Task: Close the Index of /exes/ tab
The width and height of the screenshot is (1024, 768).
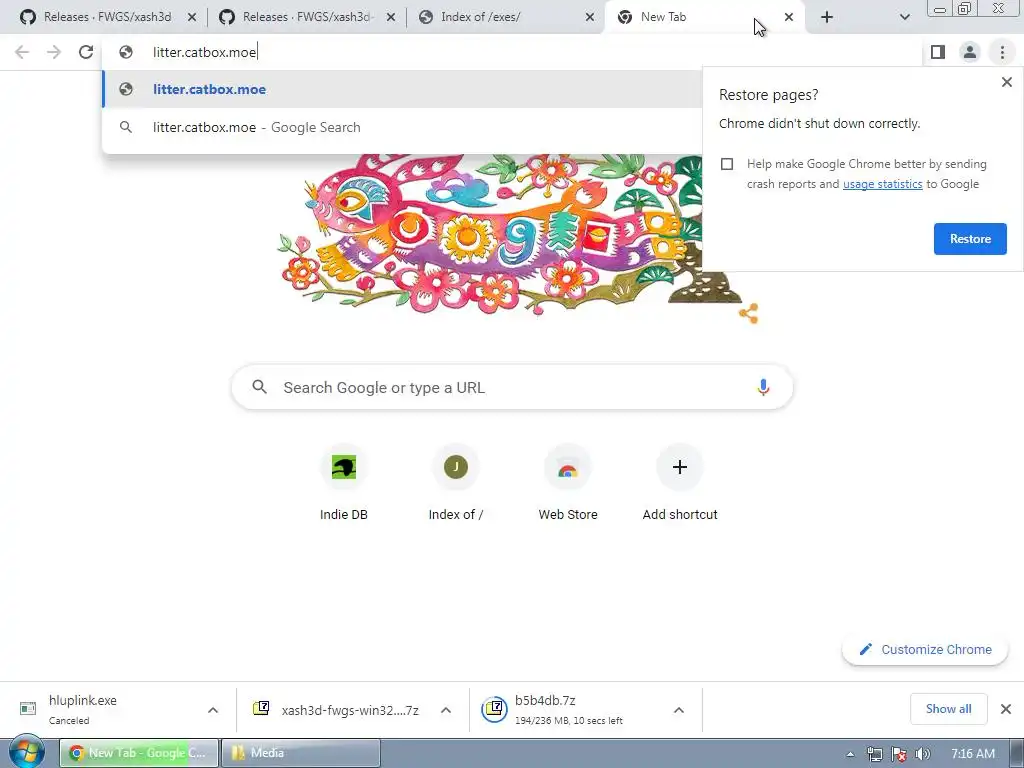Action: click(x=590, y=18)
